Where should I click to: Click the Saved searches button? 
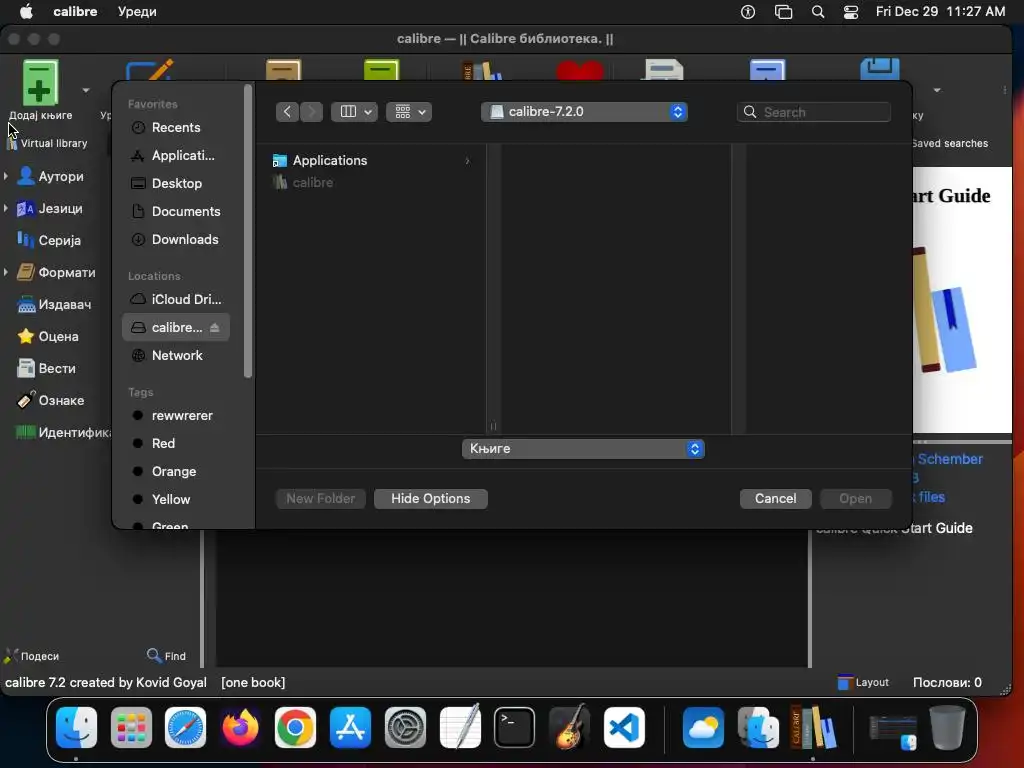(x=950, y=143)
